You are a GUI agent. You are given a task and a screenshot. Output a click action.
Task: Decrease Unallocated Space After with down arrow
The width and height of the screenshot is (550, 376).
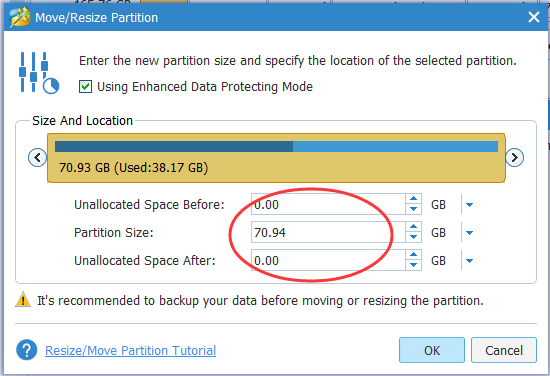click(413, 265)
